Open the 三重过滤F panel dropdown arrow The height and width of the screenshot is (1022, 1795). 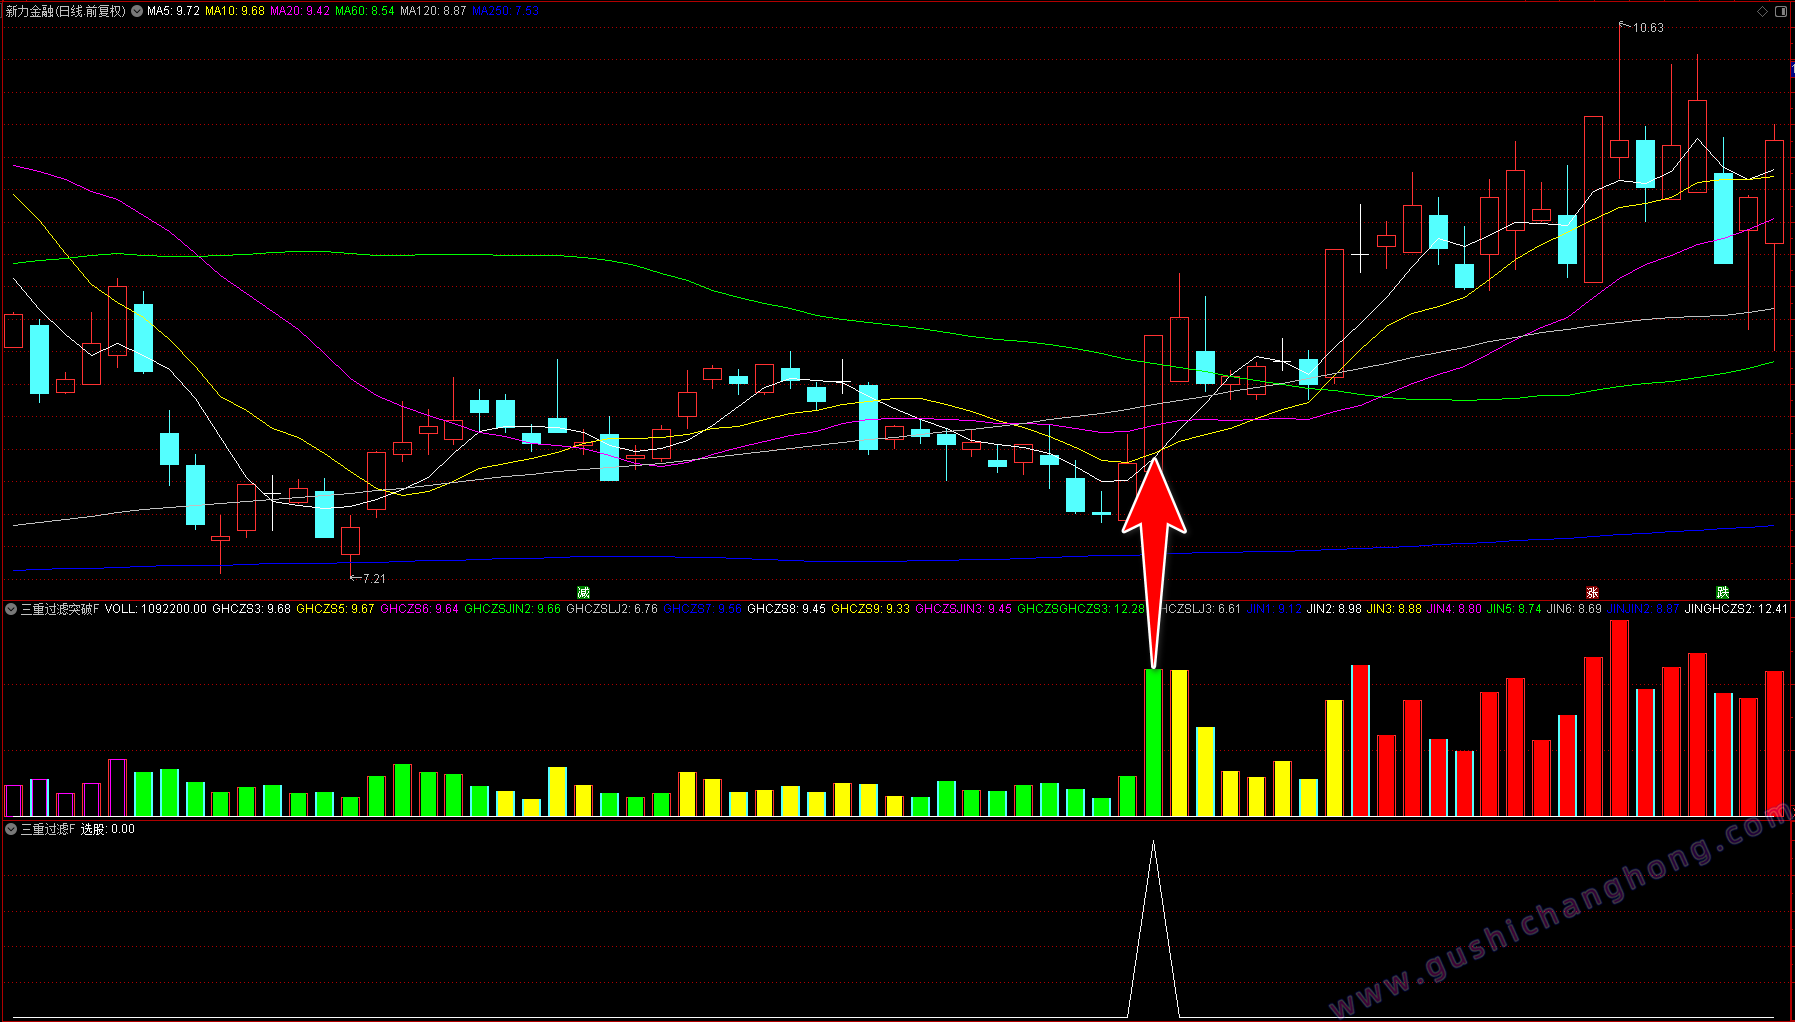click(11, 829)
